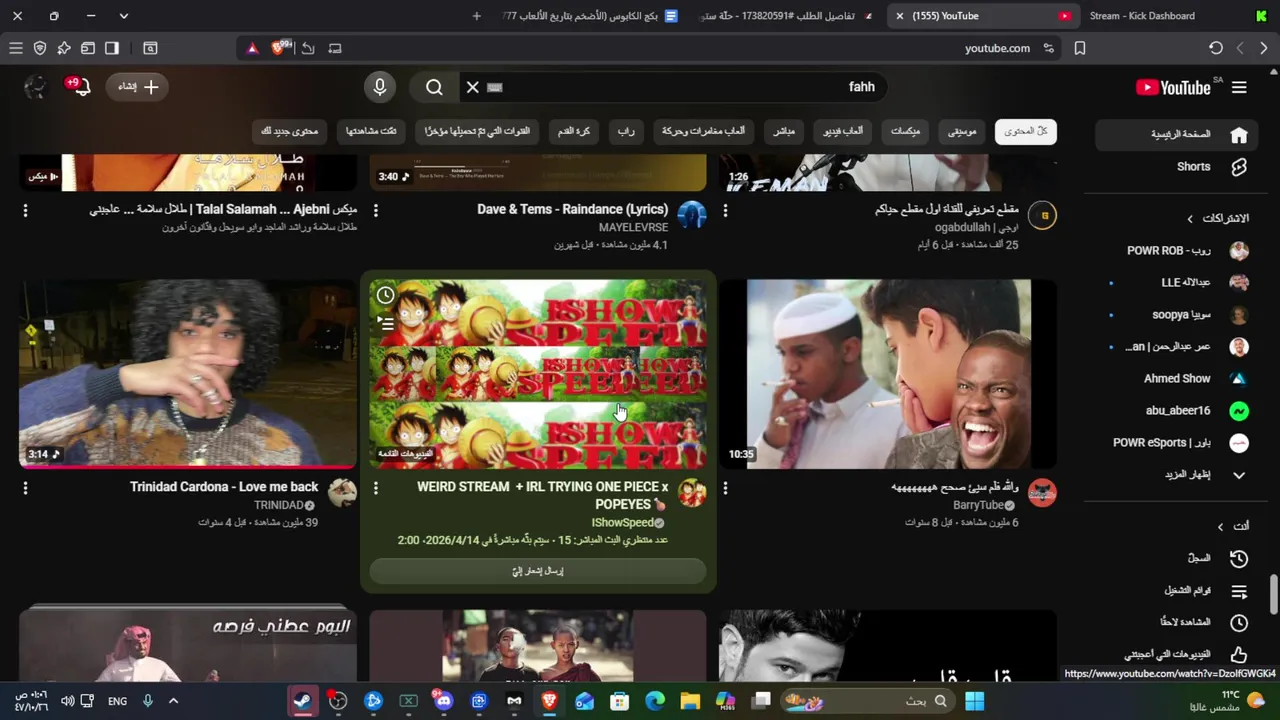This screenshot has height=720, width=1280.
Task: Open options menu for IShowSpeed stream card
Action: tap(376, 488)
